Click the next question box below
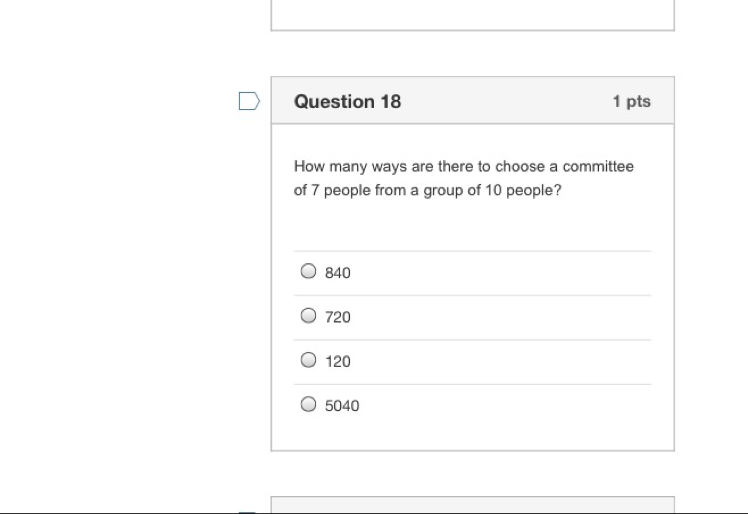748x514 pixels. (x=472, y=505)
